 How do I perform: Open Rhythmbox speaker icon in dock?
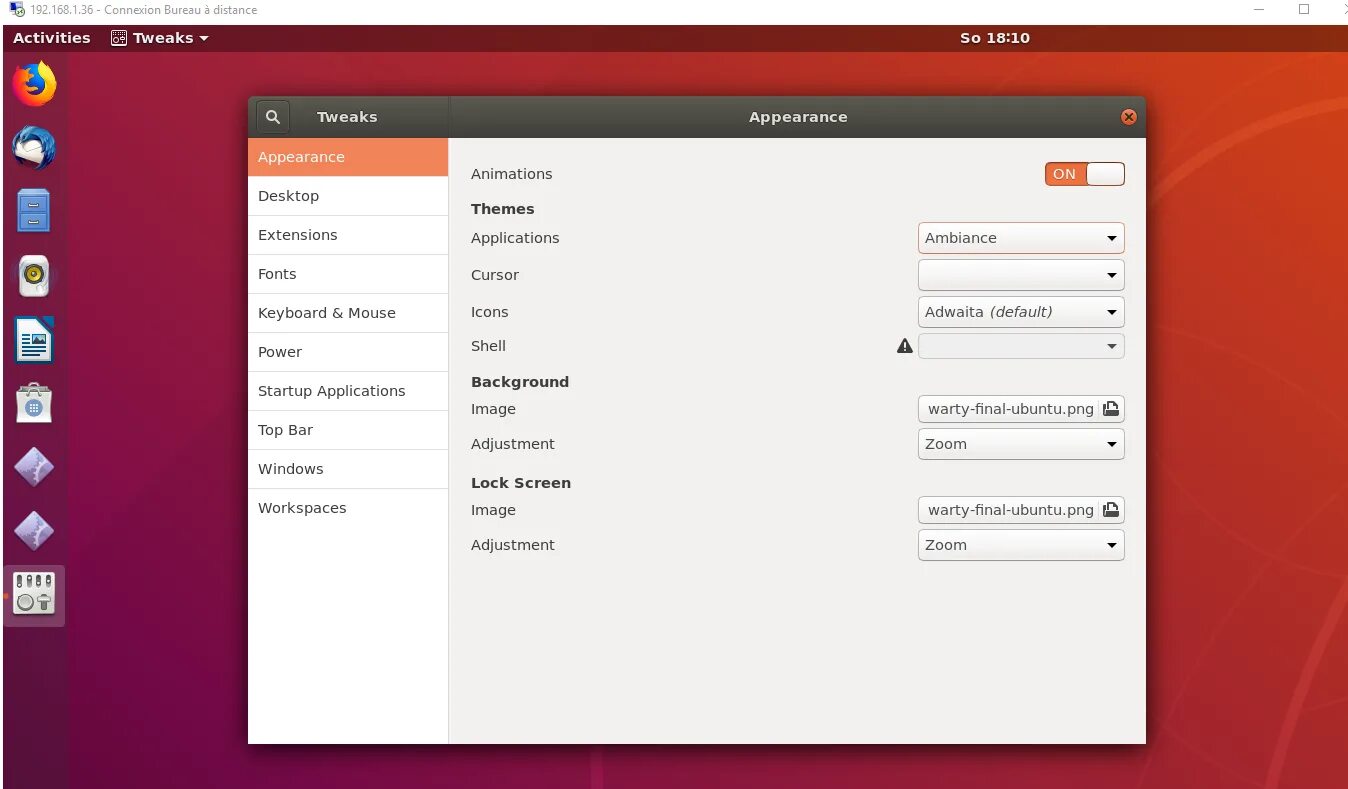(34, 276)
